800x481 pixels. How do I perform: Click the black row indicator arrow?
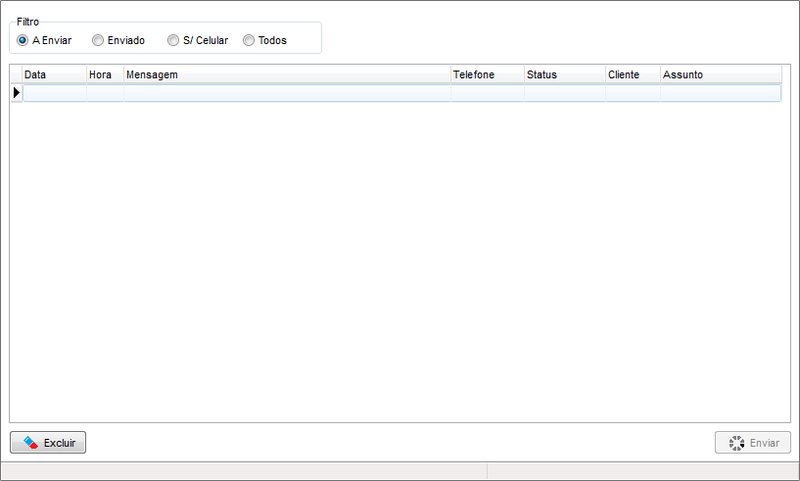click(x=16, y=92)
